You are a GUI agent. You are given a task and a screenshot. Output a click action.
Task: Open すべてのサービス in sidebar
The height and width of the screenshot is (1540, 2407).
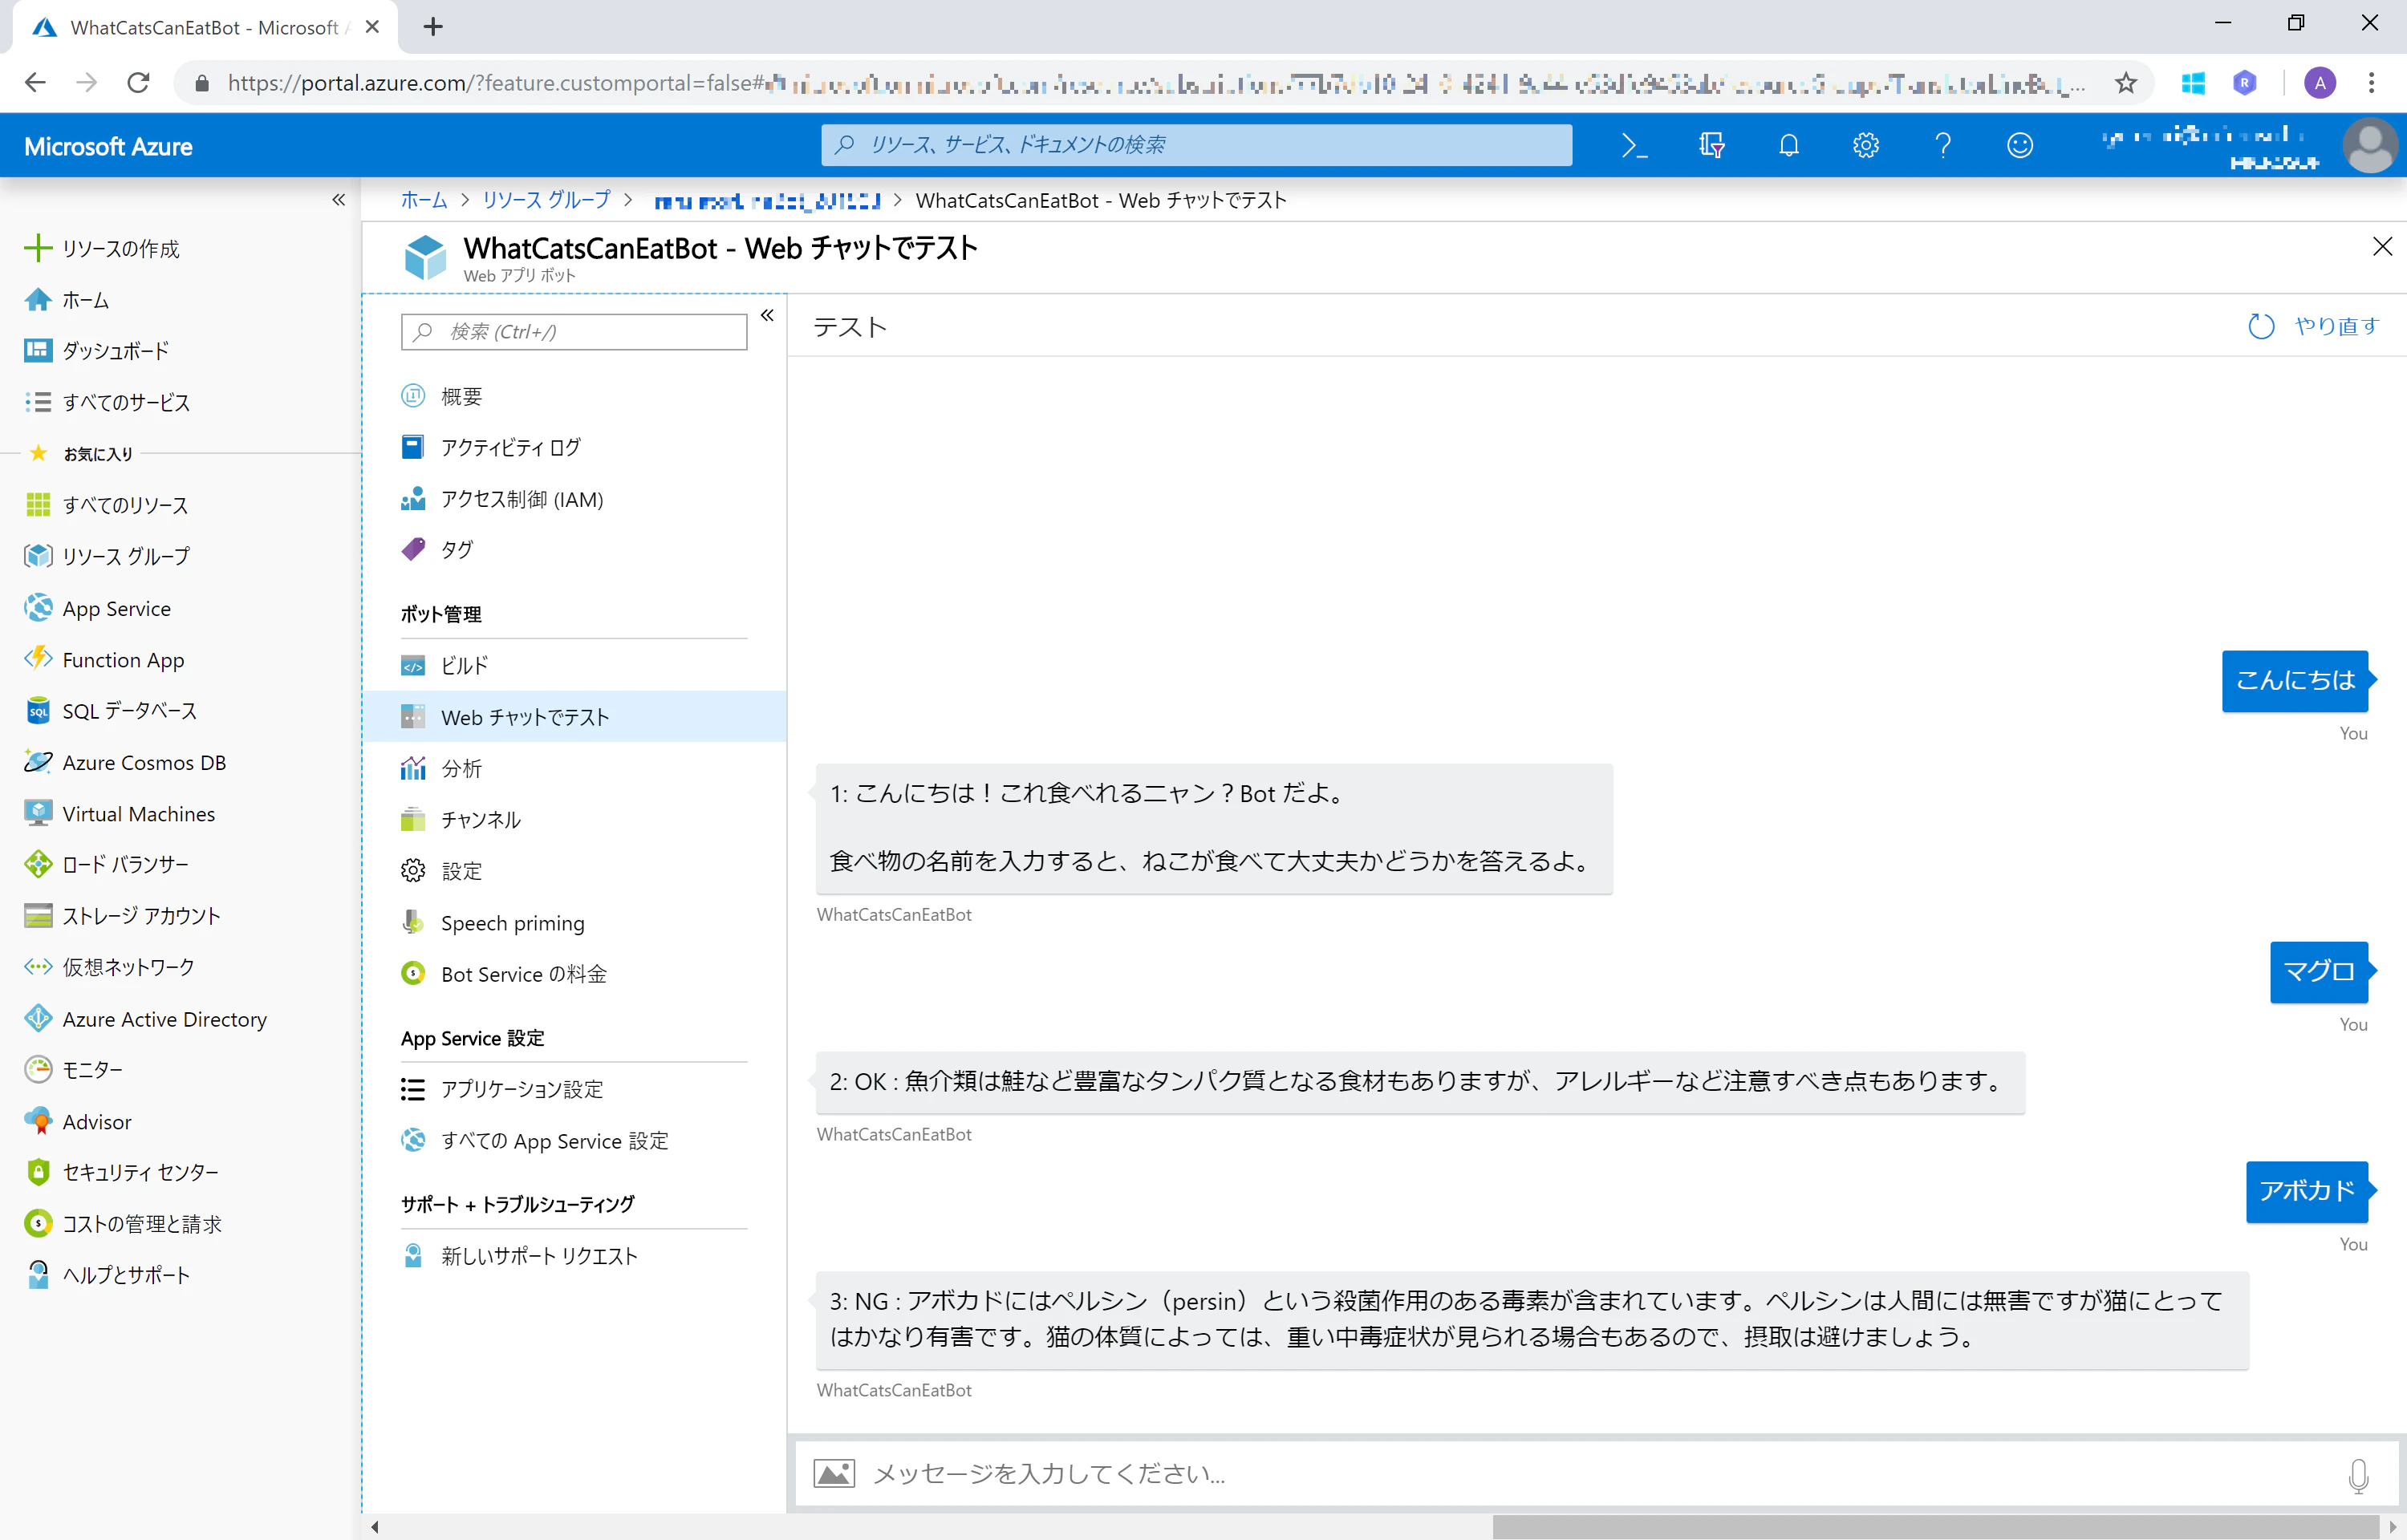pos(180,402)
